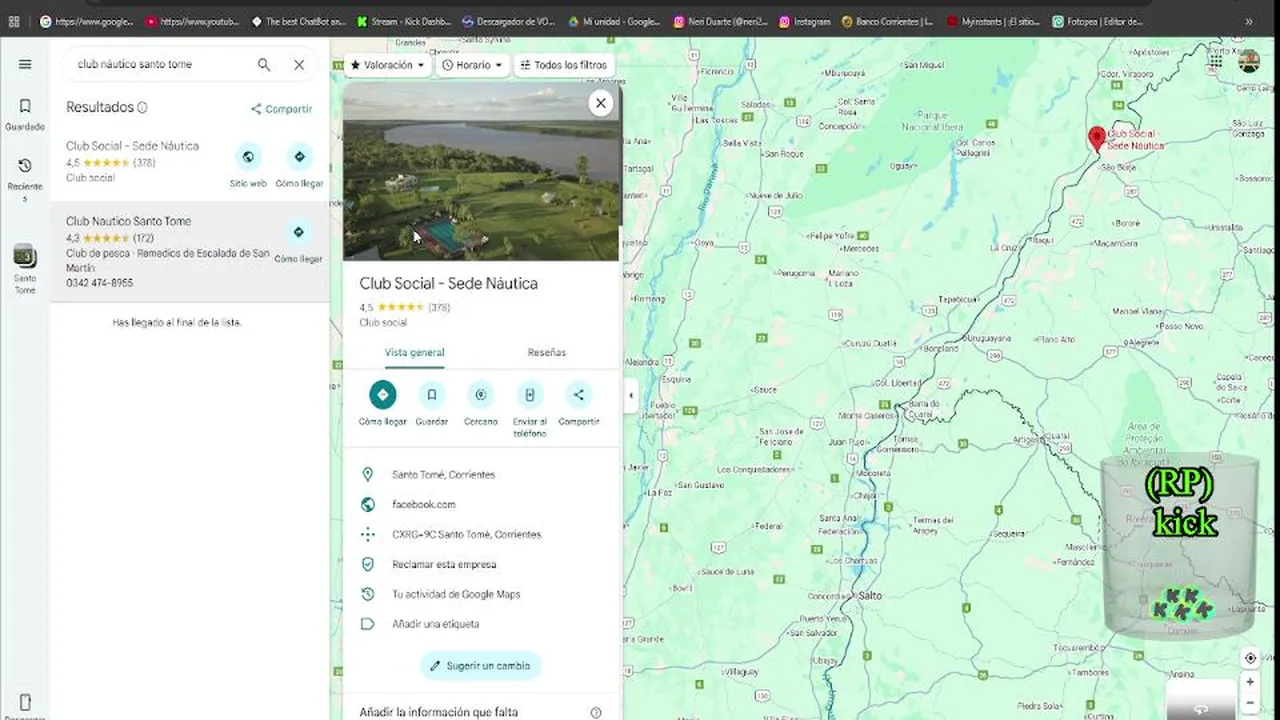Open the YouTube bookmark
The width and height of the screenshot is (1280, 720).
[192, 21]
